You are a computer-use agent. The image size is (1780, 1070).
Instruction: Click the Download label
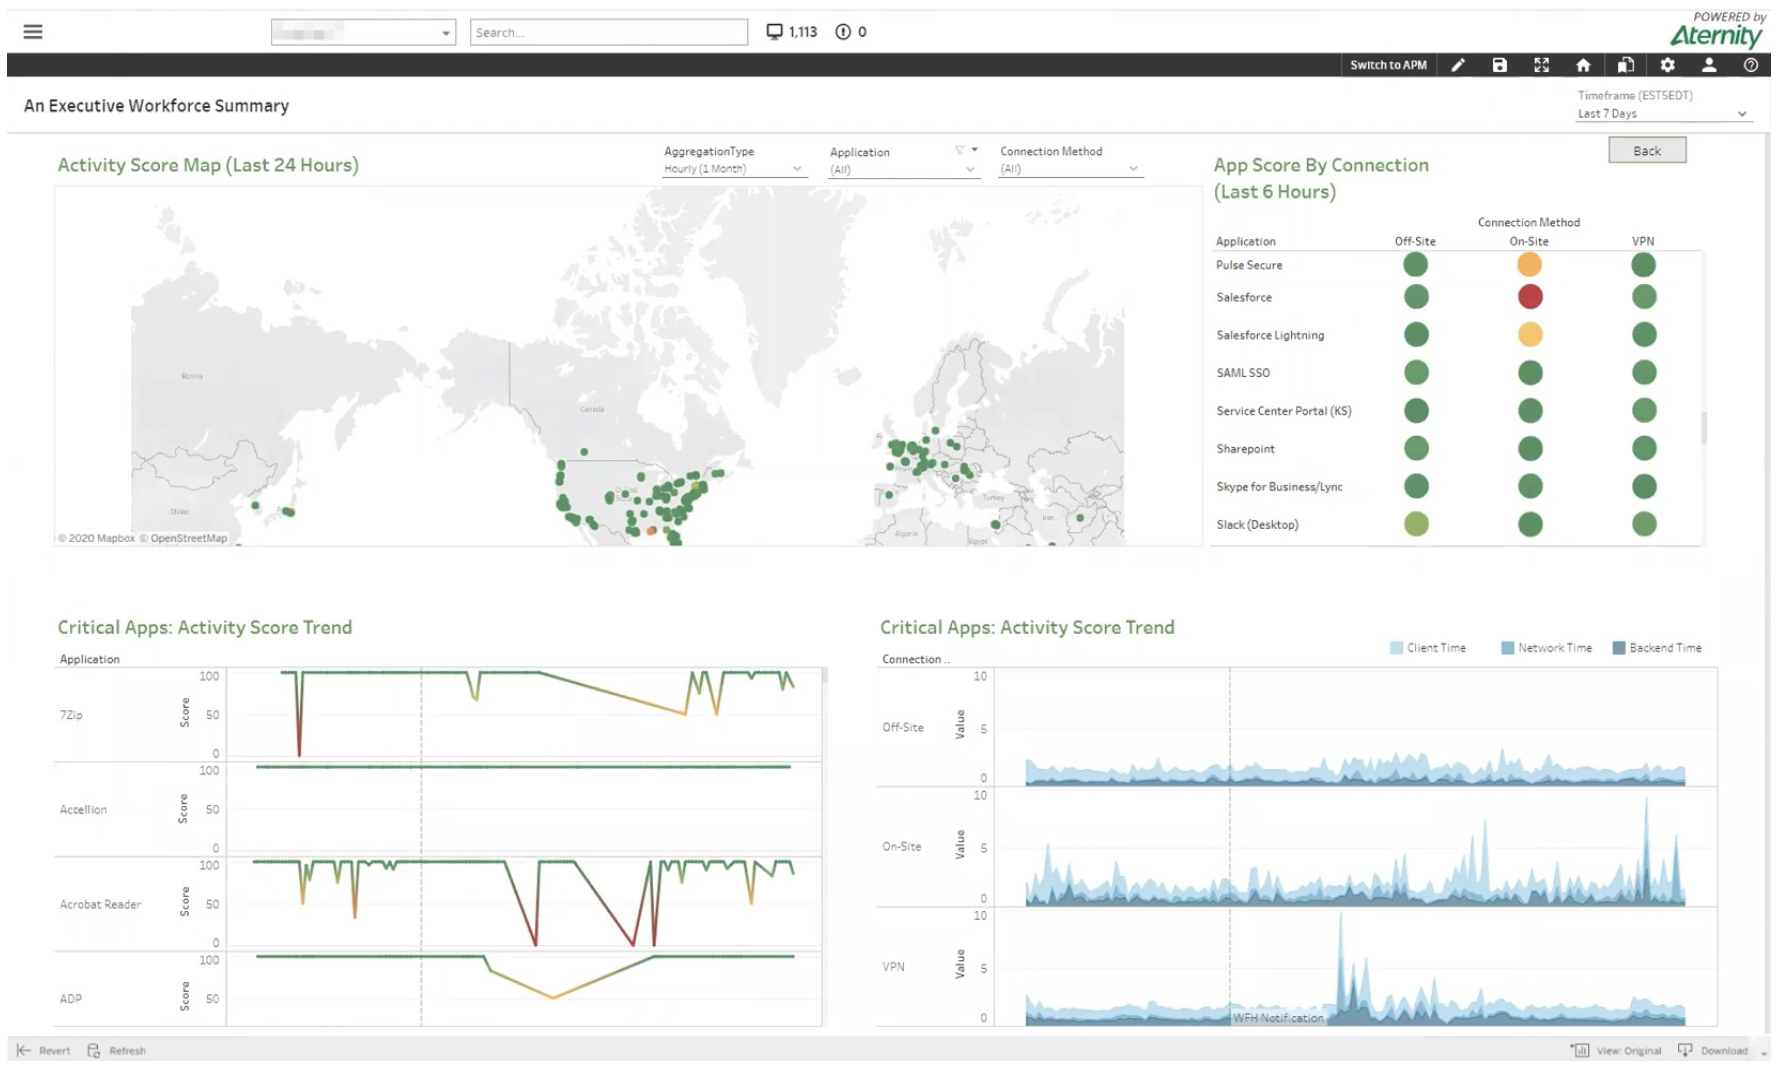[x=1724, y=1051]
